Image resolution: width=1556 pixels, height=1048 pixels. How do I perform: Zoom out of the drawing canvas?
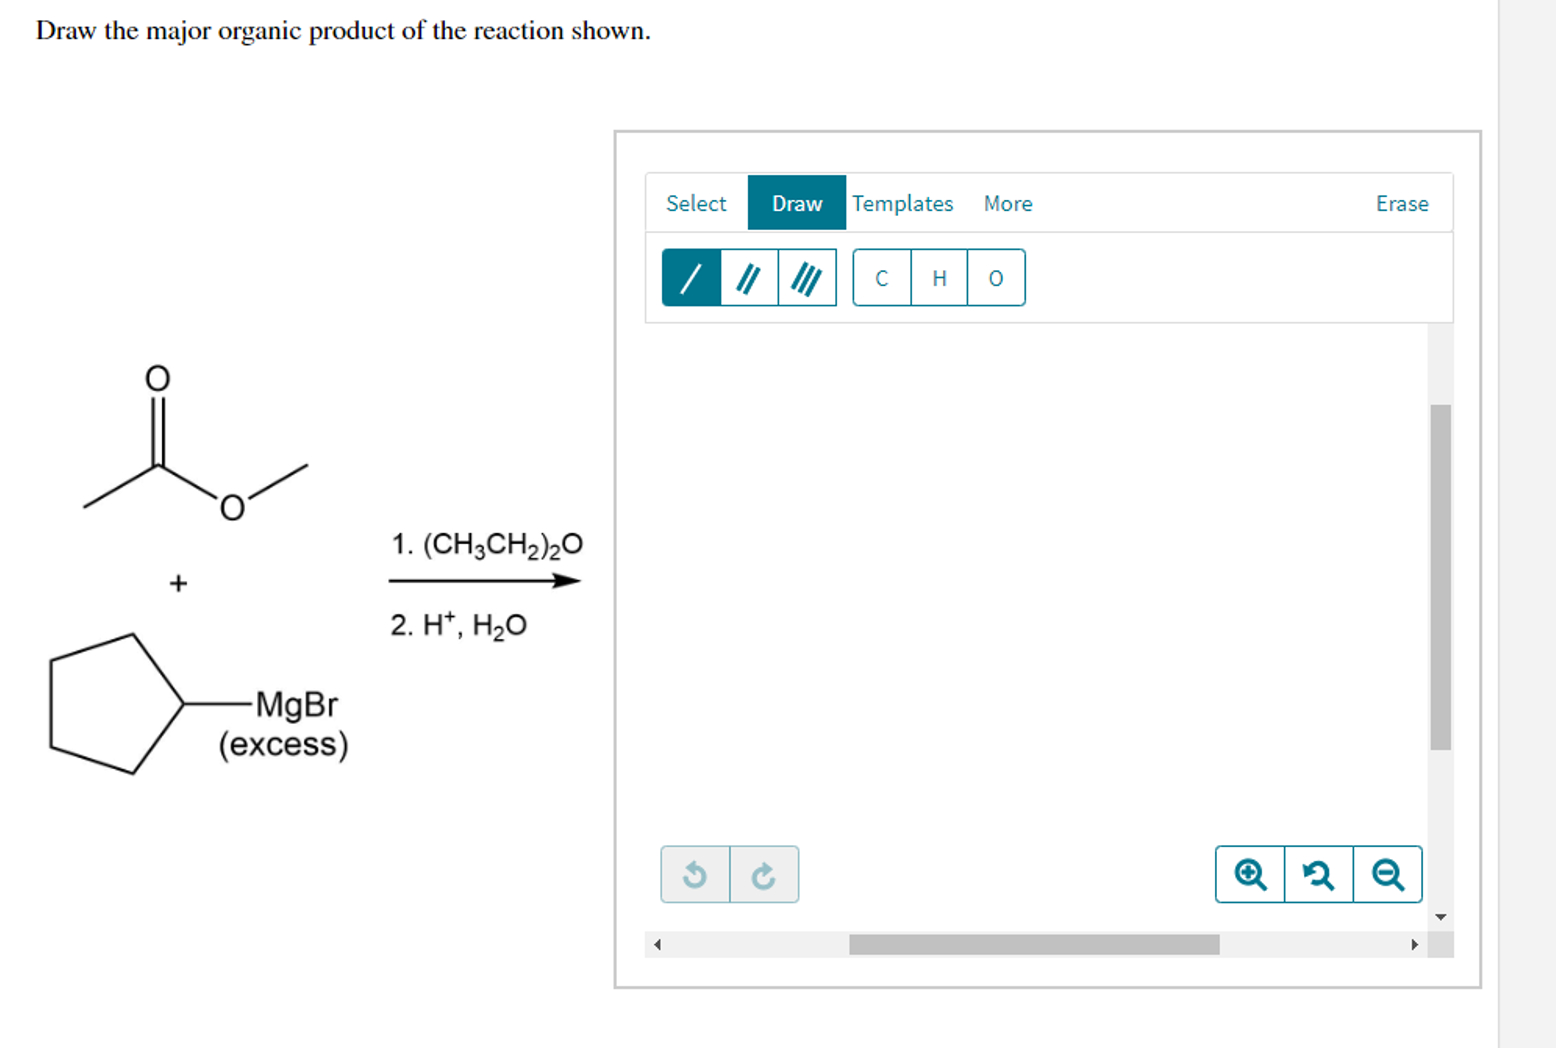[1387, 874]
